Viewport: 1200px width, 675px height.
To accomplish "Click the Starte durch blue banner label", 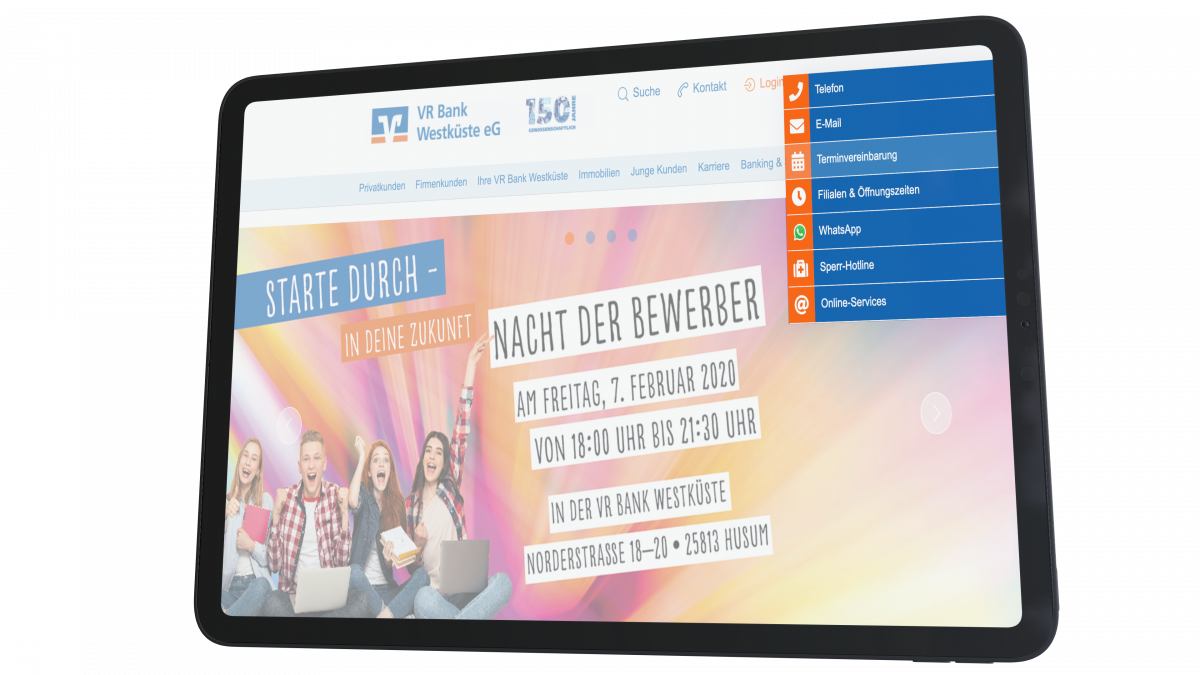I will (339, 284).
